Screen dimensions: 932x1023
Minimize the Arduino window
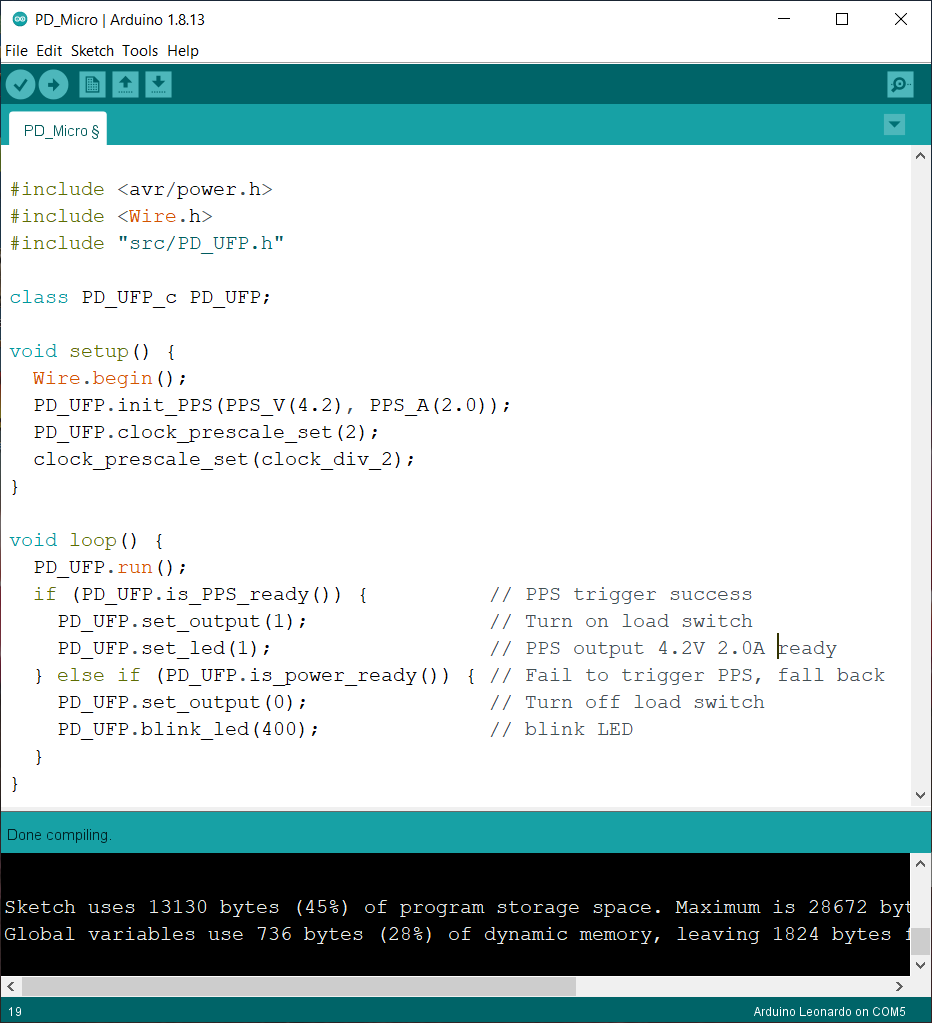(784, 19)
